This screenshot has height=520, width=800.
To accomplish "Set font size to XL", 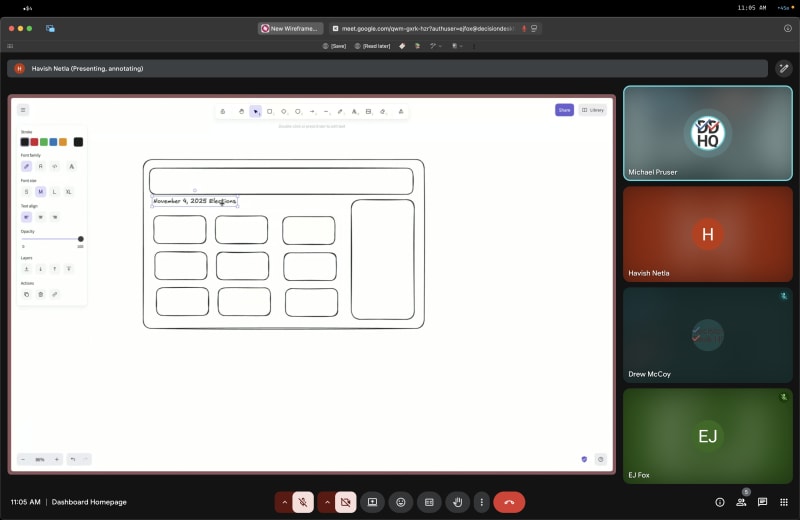I will coord(68,192).
